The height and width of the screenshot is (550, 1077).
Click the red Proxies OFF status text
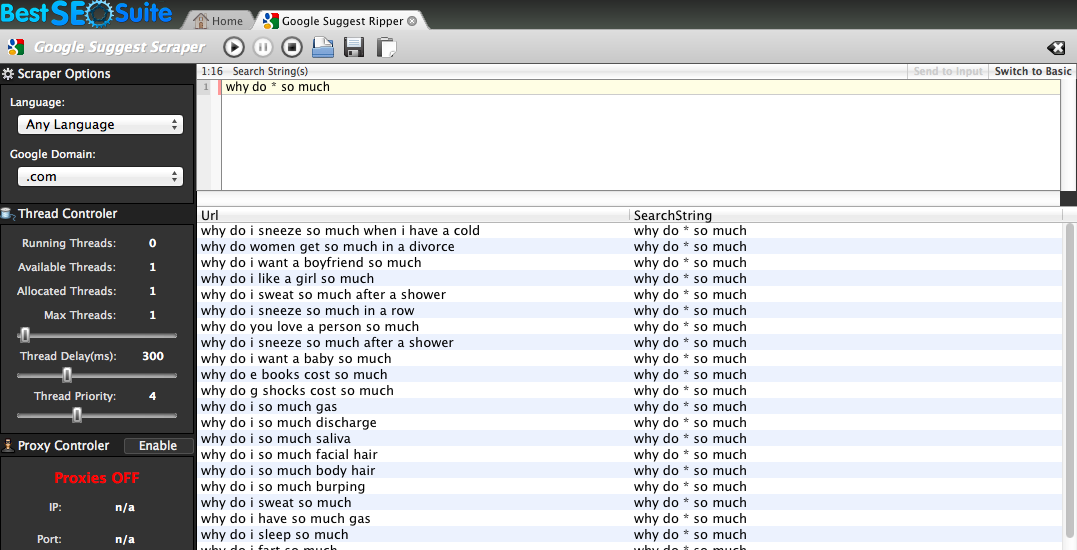pos(97,478)
